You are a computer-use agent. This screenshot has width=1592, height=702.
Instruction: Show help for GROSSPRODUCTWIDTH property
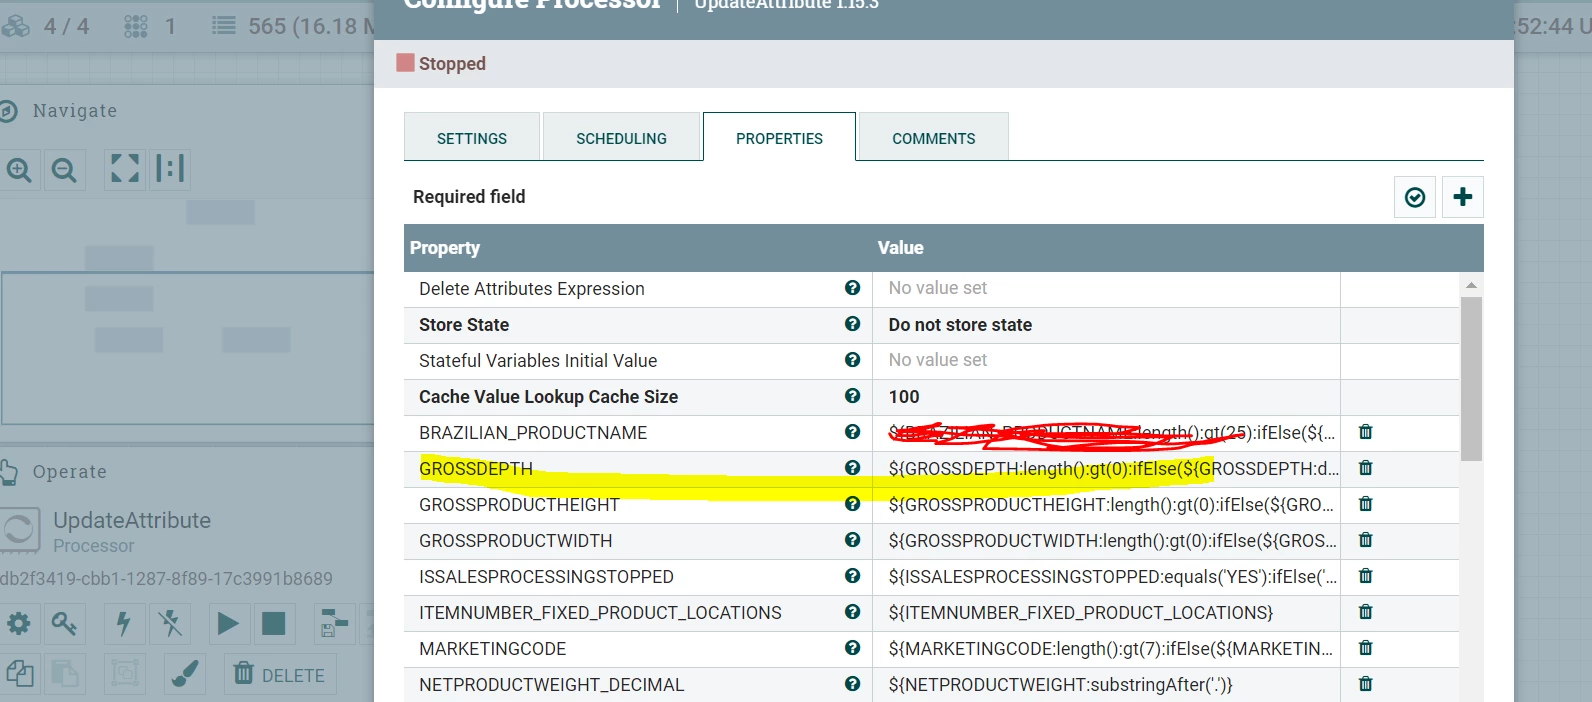(852, 540)
